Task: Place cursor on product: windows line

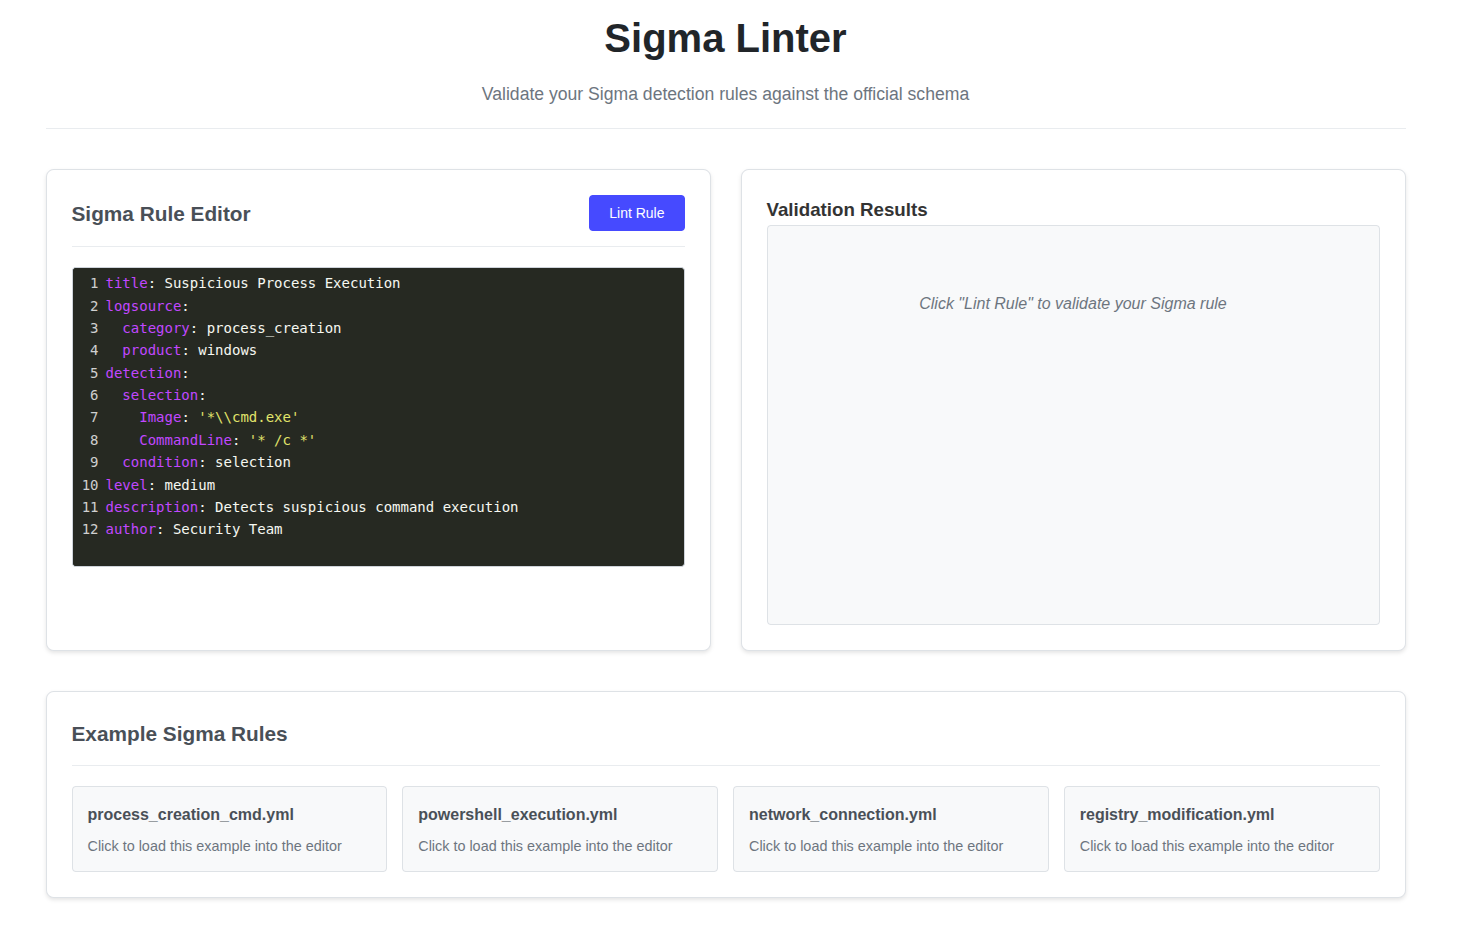Action: tap(189, 351)
